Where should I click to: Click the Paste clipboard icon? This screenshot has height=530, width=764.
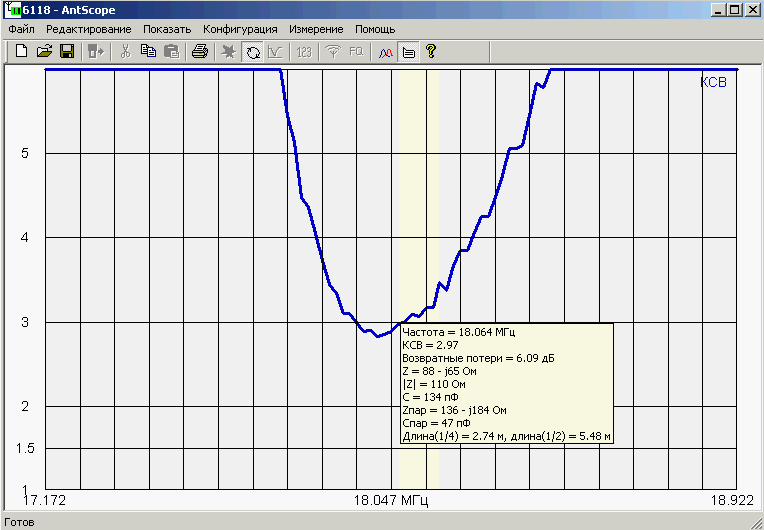[171, 52]
